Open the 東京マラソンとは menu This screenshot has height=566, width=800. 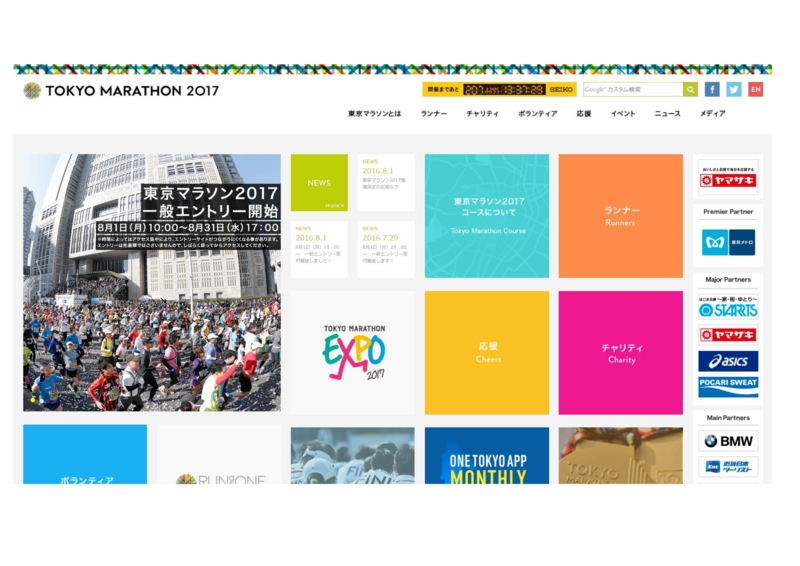pyautogui.click(x=374, y=113)
